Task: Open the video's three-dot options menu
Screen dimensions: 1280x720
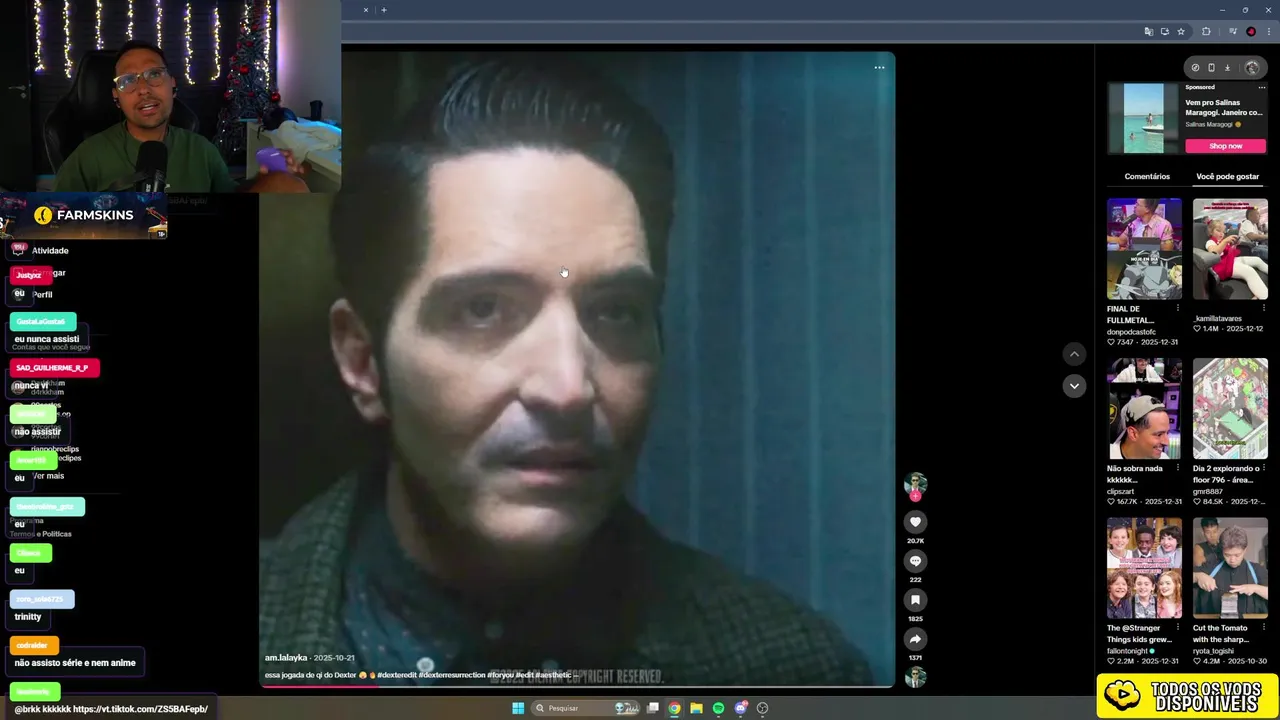Action: pyautogui.click(x=879, y=68)
